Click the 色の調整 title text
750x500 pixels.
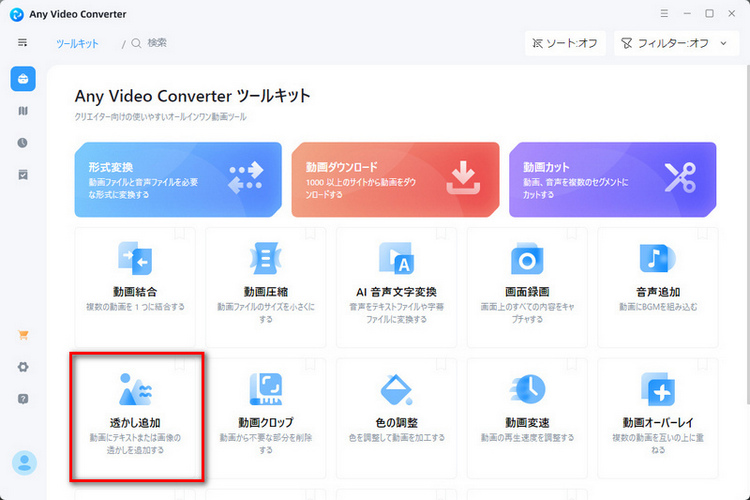tap(397, 423)
